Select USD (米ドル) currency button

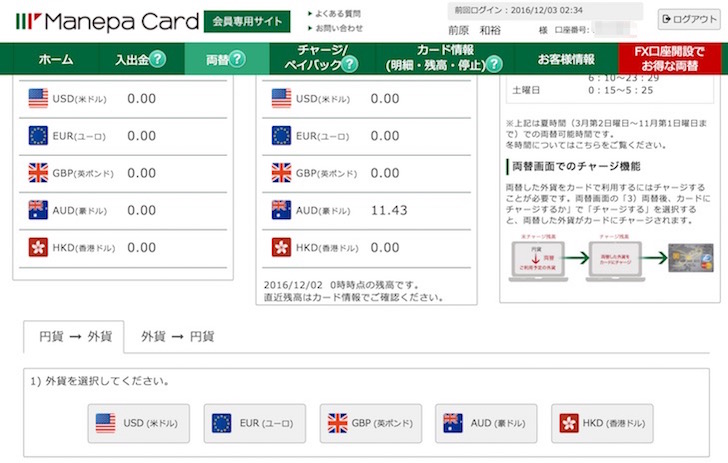[x=138, y=424]
